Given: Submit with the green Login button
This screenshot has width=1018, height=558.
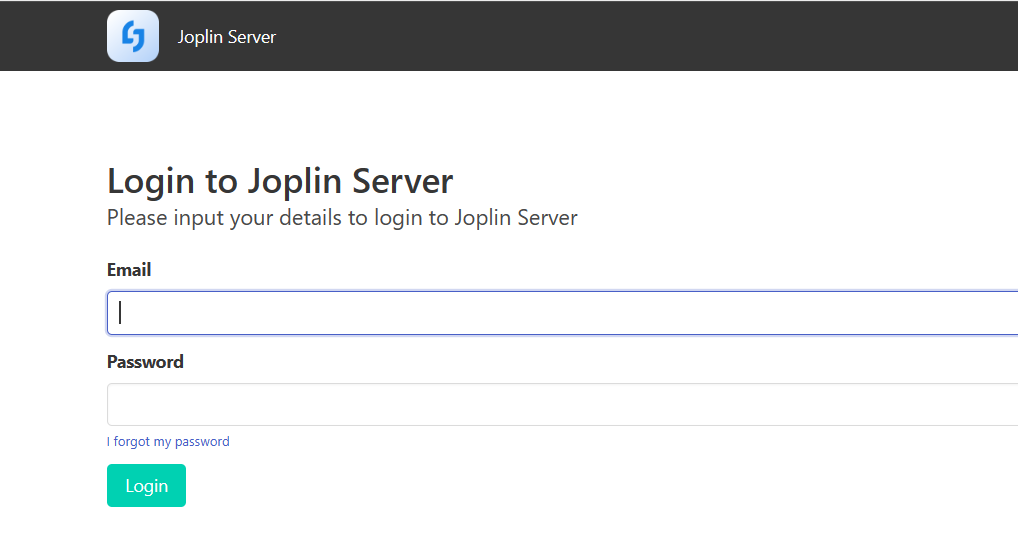Looking at the screenshot, I should [x=146, y=485].
